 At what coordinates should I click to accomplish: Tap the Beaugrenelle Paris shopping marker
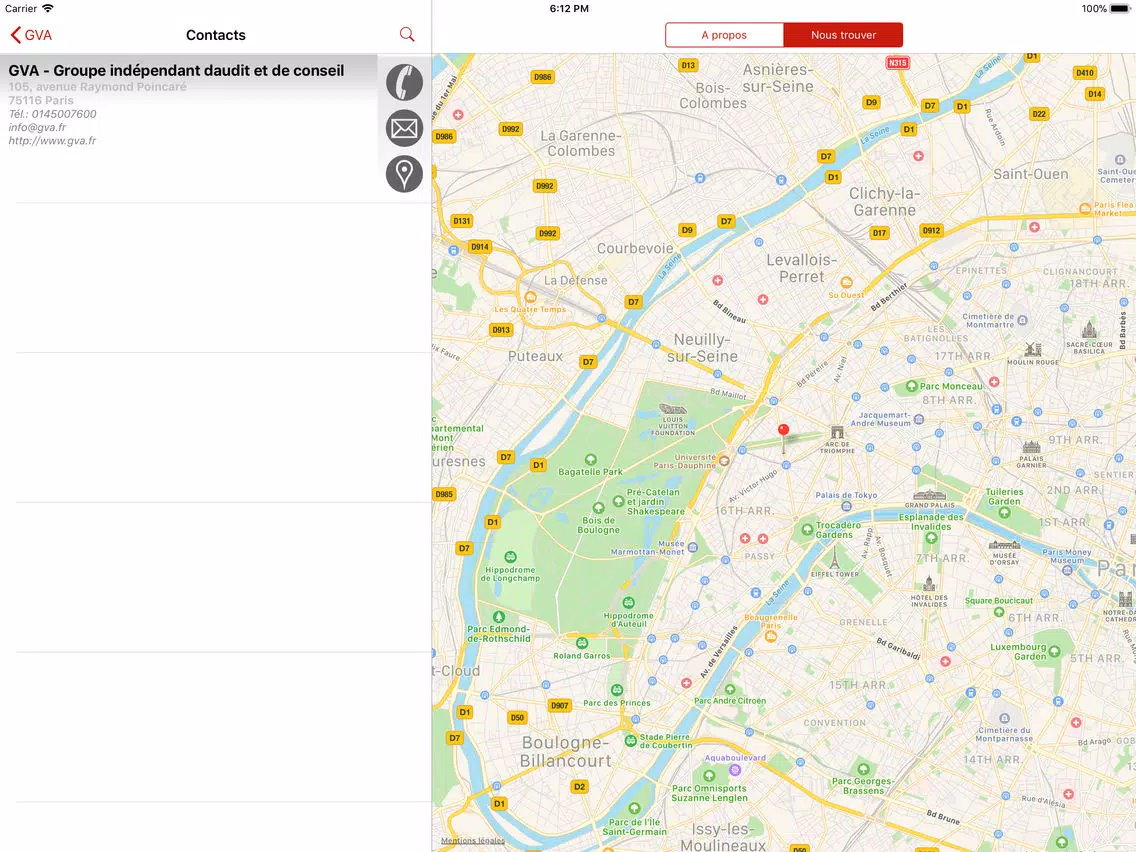pyautogui.click(x=770, y=637)
